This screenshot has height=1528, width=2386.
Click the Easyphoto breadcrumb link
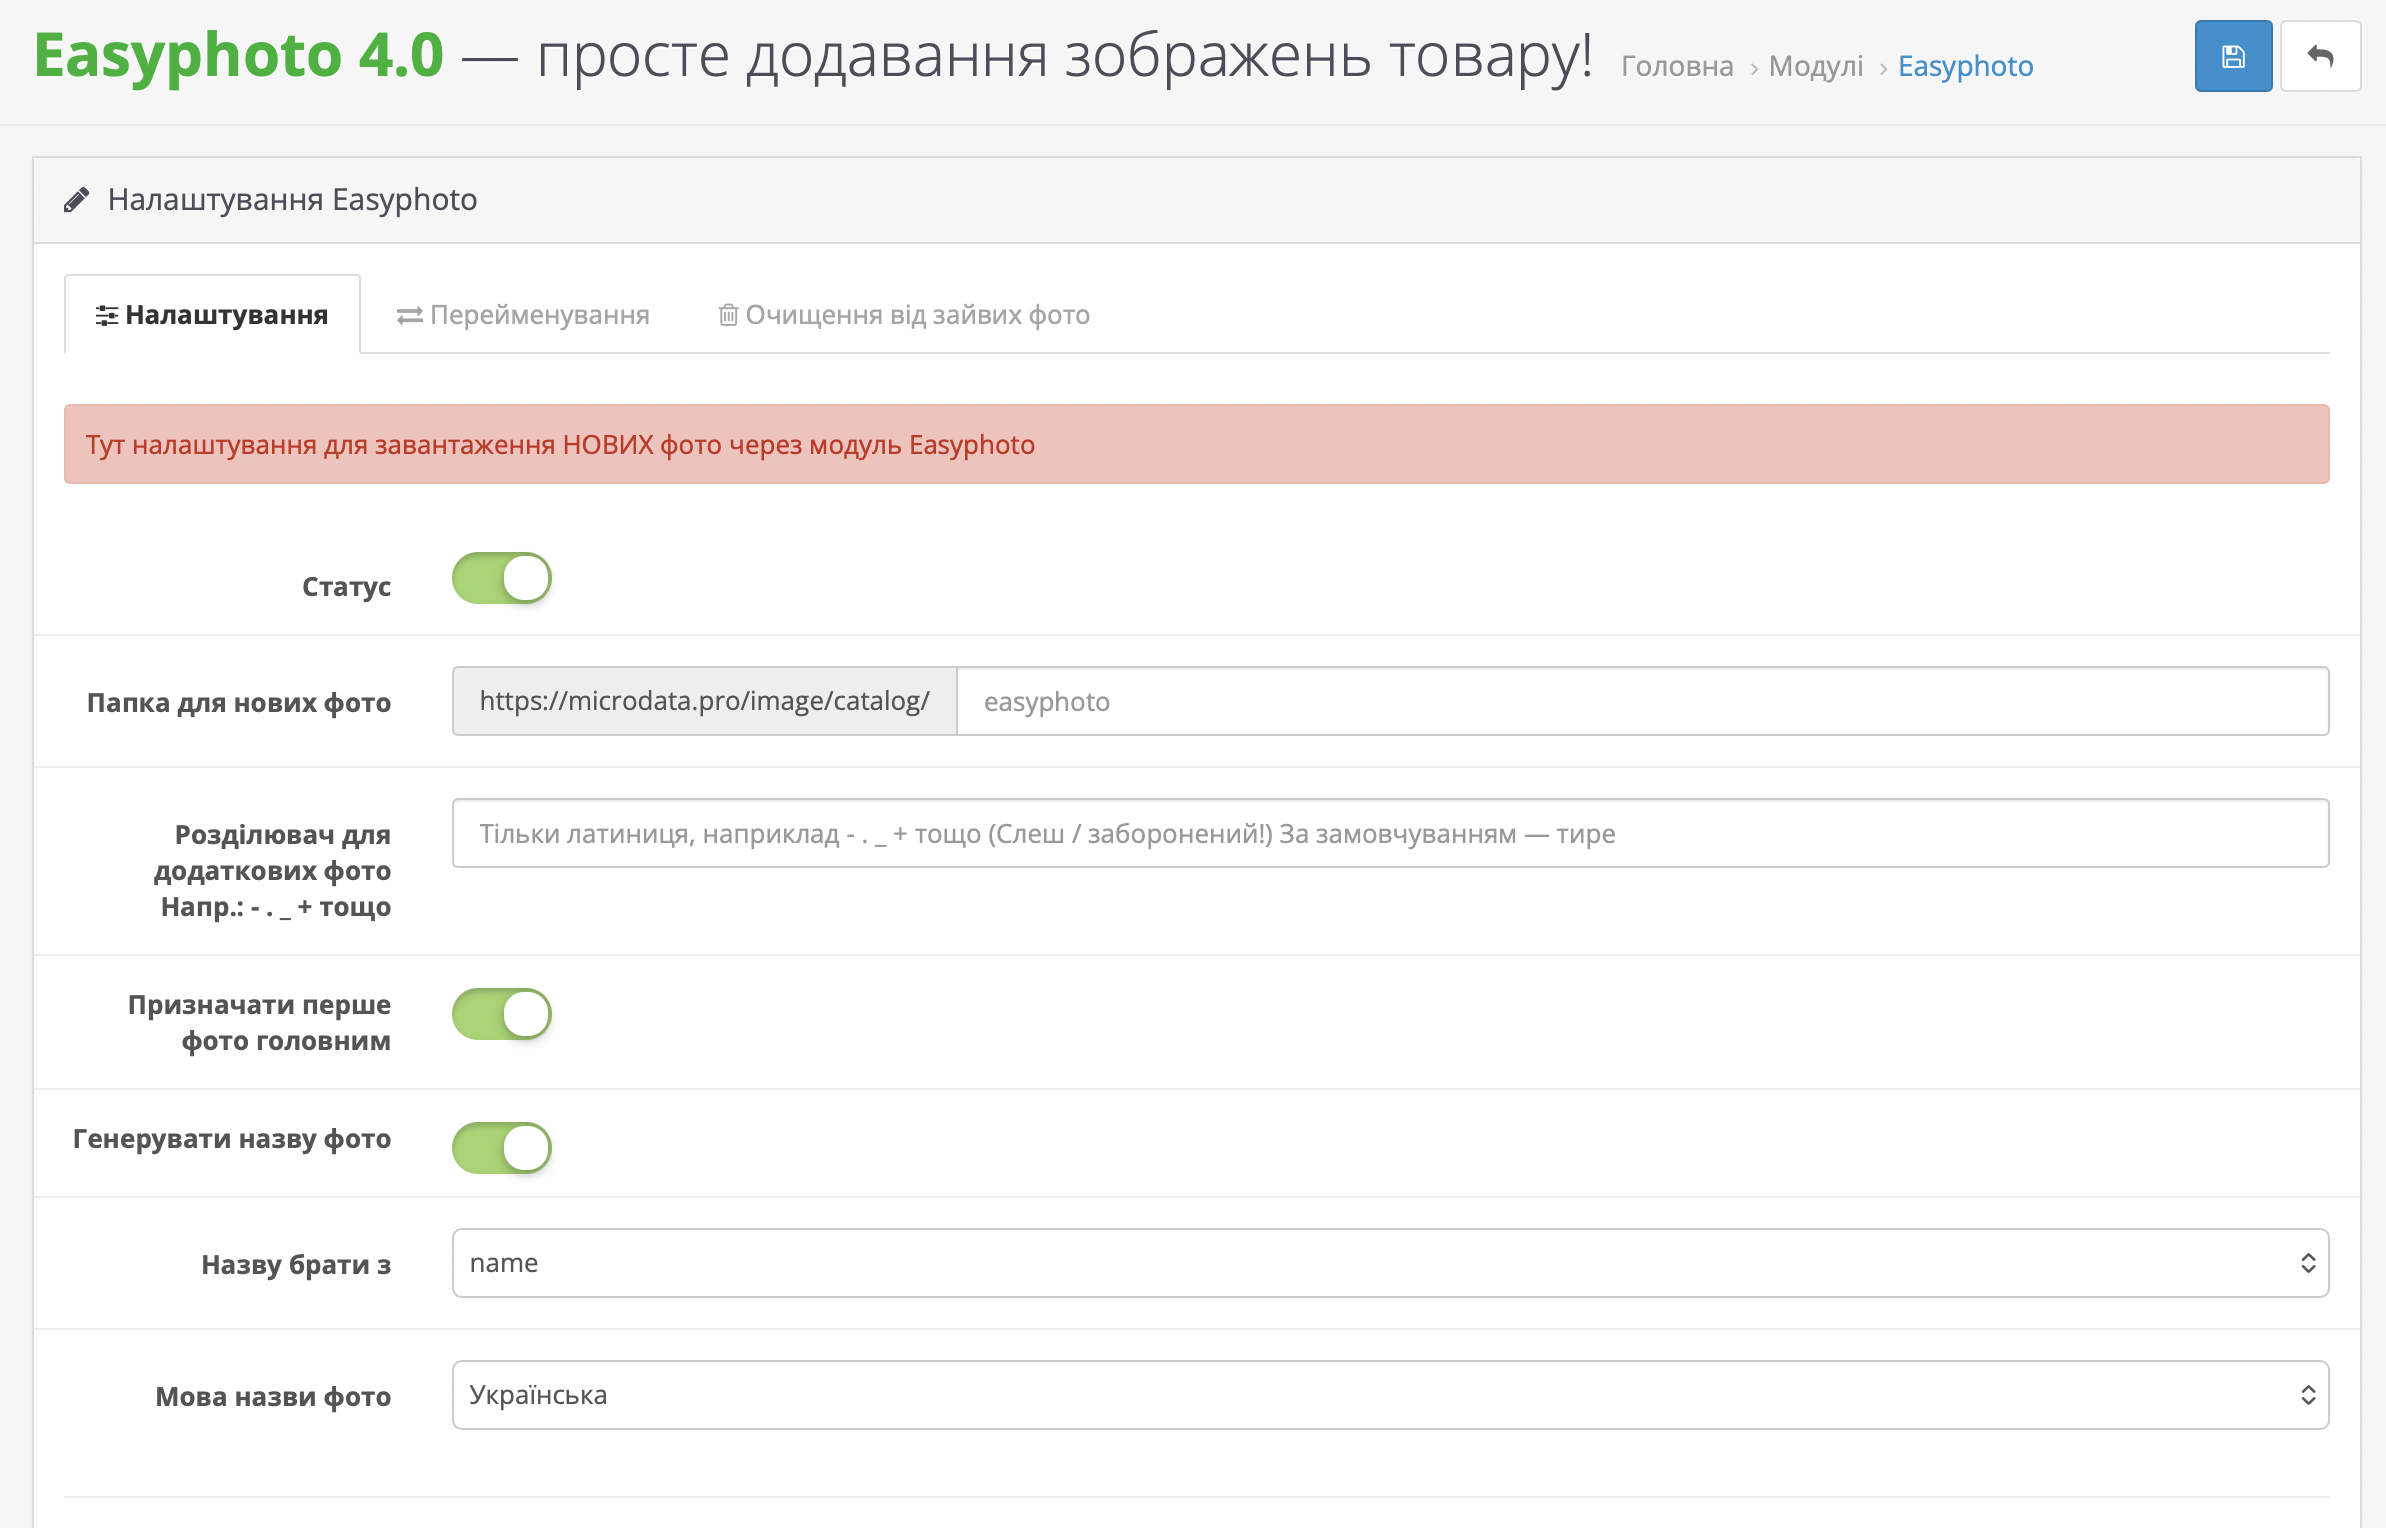1965,66
